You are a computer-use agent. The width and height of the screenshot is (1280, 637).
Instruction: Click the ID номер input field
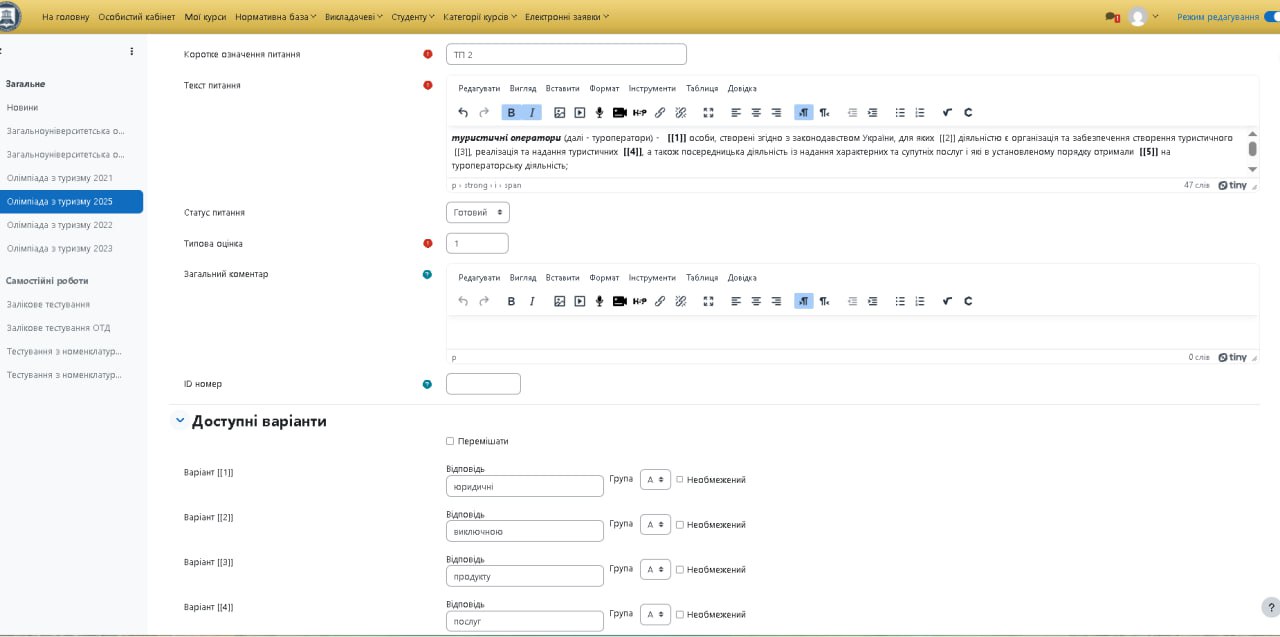(483, 384)
